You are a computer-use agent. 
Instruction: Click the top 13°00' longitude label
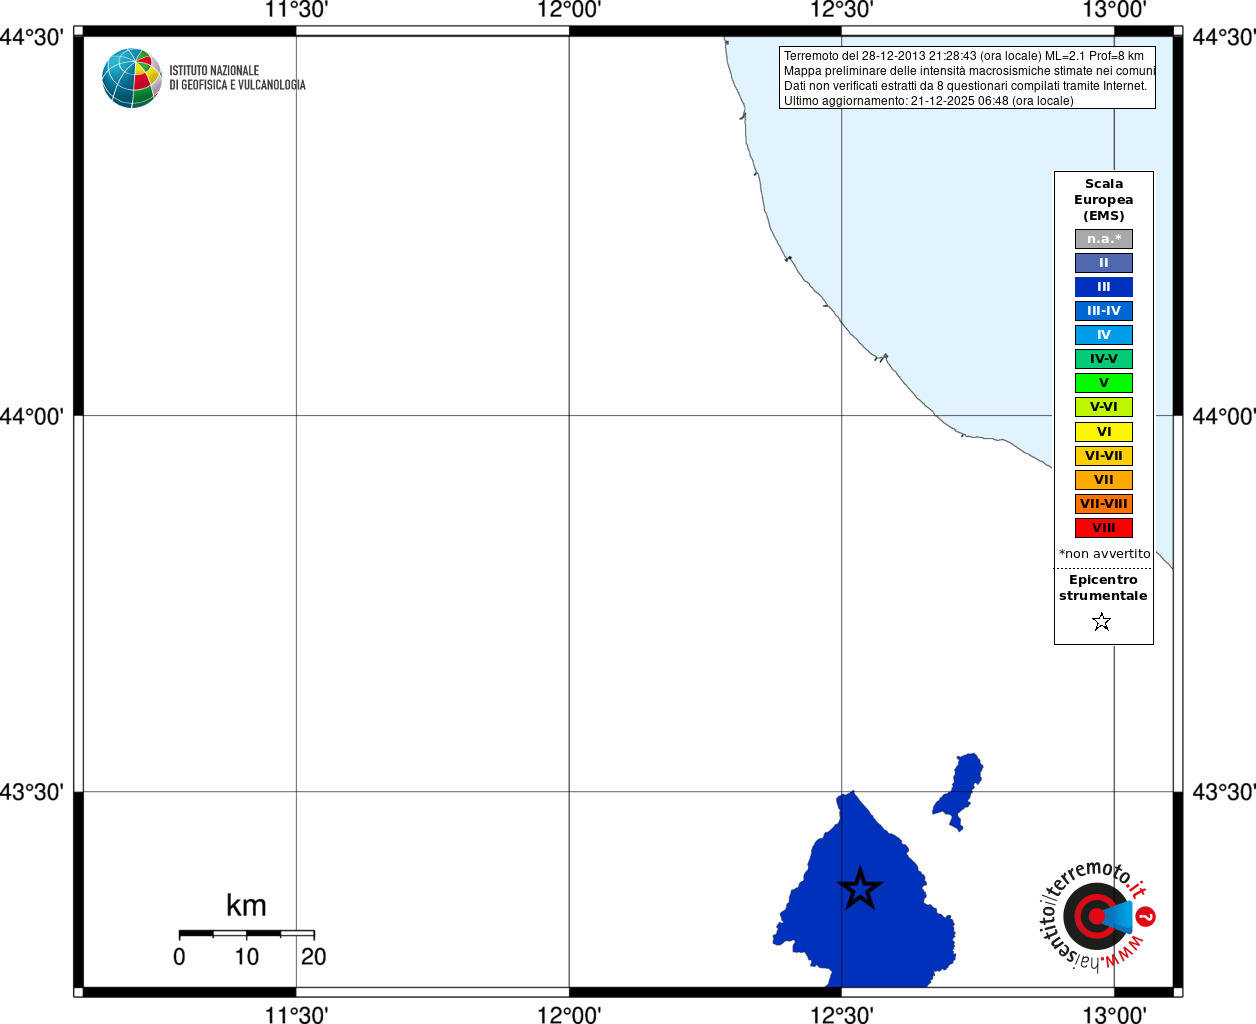point(1115,10)
